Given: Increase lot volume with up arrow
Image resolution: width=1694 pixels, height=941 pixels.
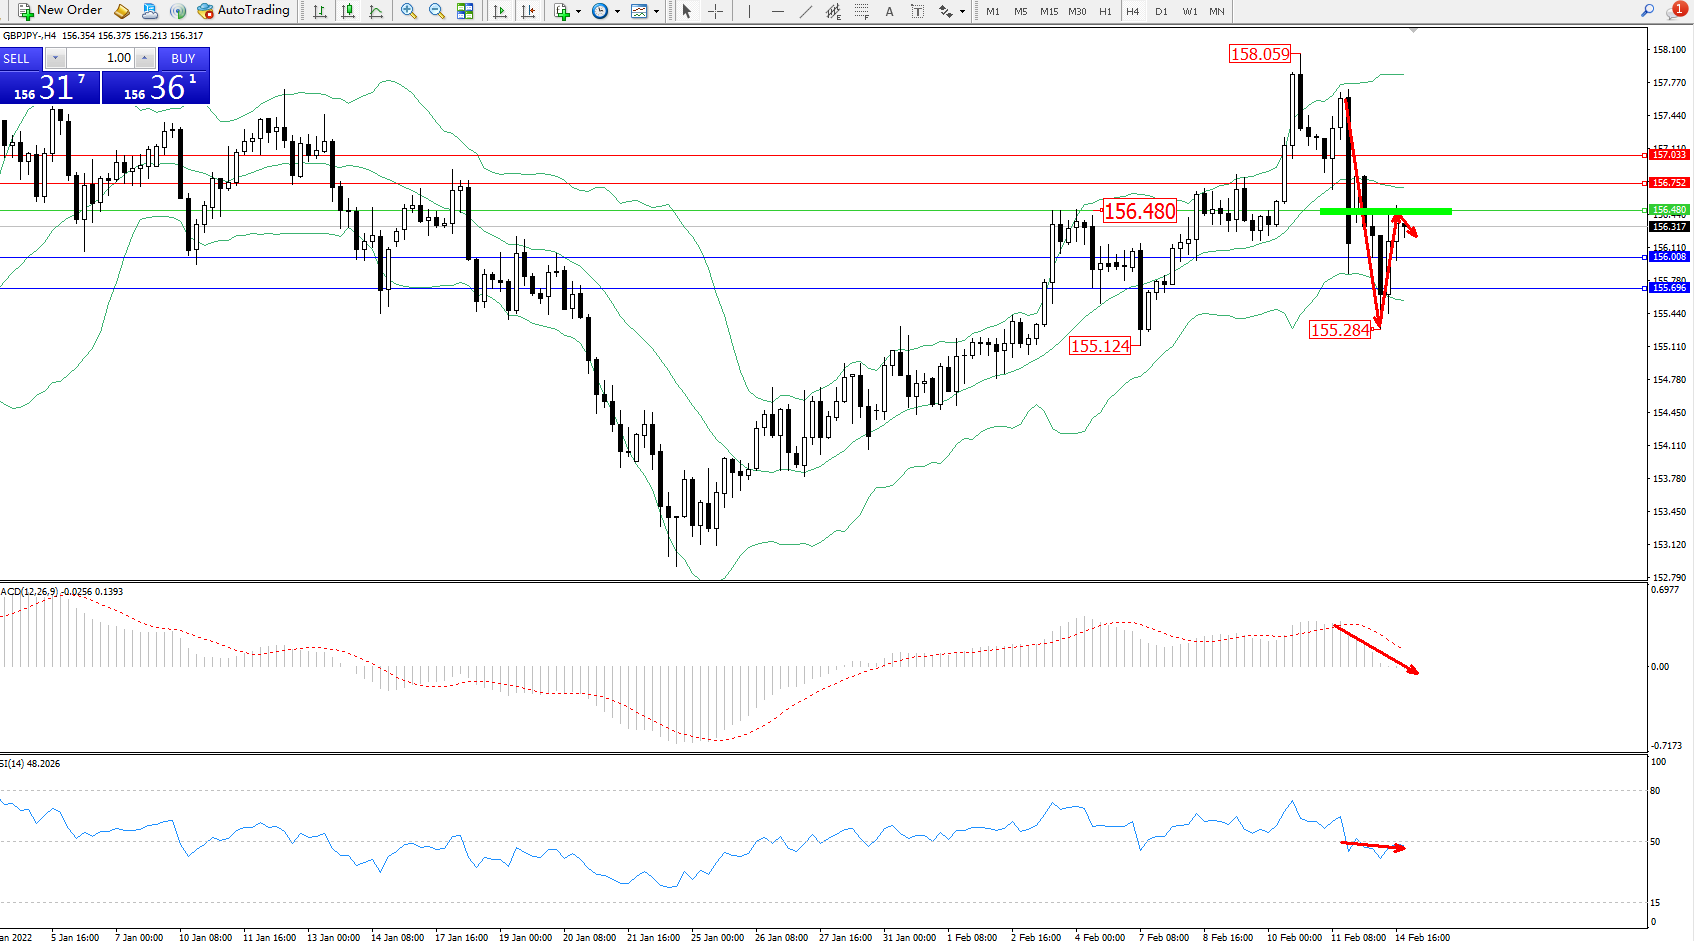Looking at the screenshot, I should click(145, 58).
